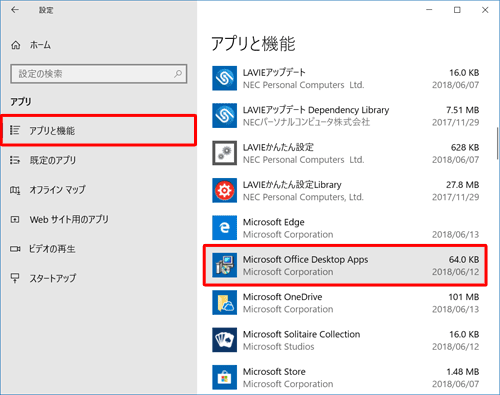Click the home icon beside ホーム
The height and width of the screenshot is (395, 500).
click(x=16, y=45)
